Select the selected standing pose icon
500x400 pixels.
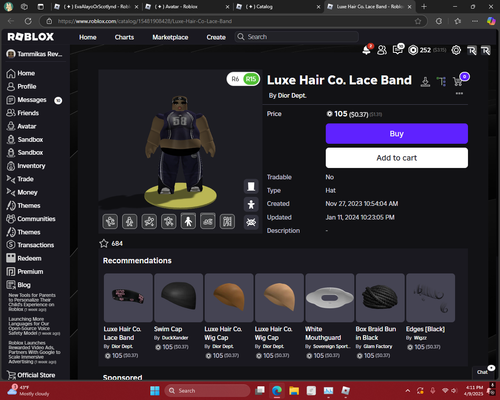click(188, 221)
